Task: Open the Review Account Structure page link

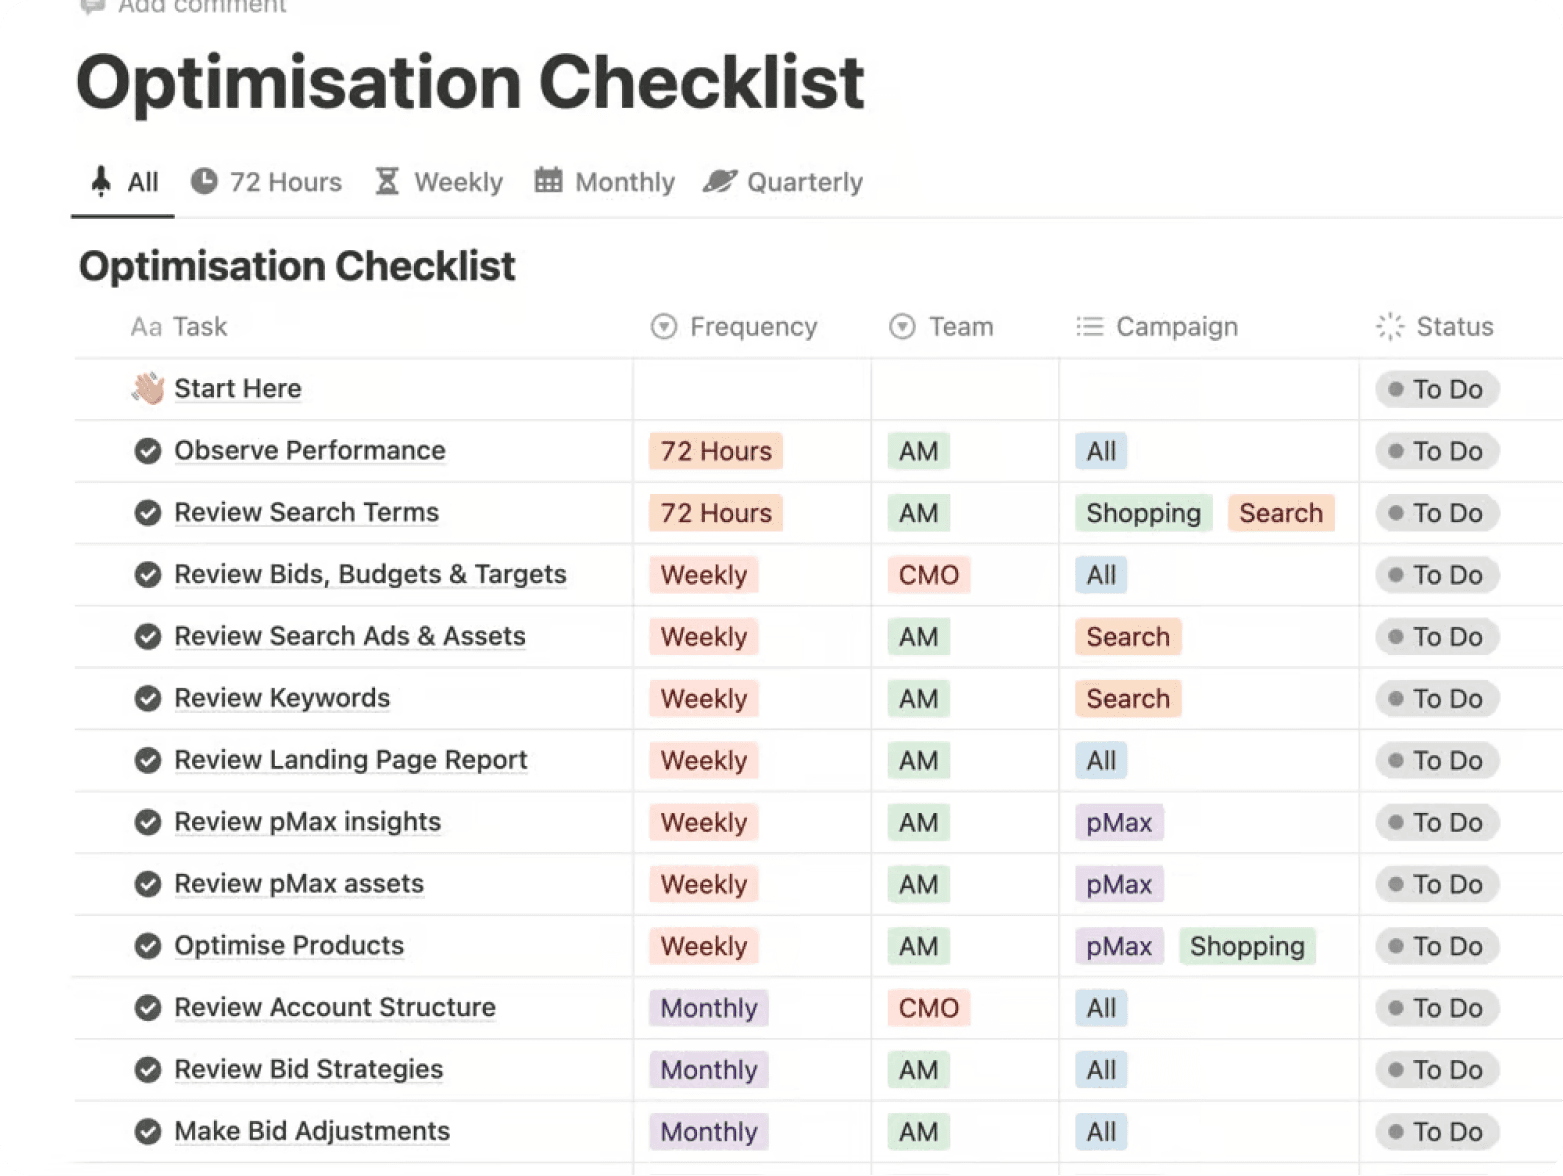Action: tap(335, 1007)
